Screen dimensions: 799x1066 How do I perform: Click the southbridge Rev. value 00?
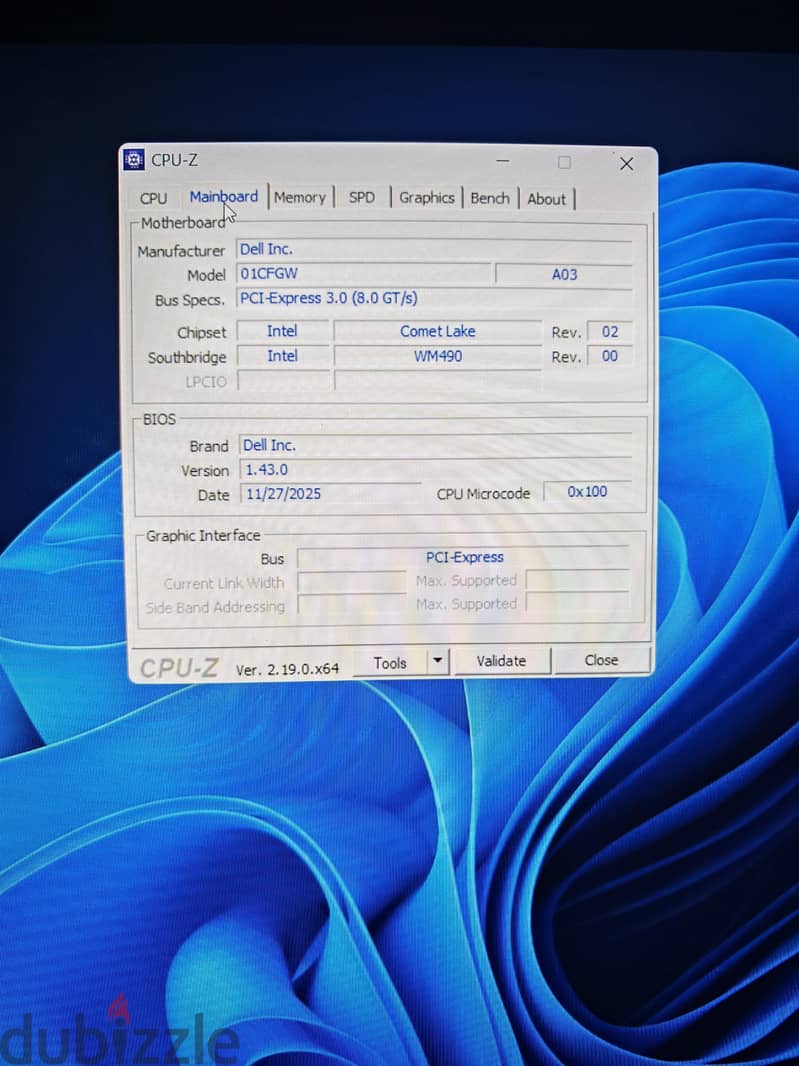pyautogui.click(x=610, y=356)
